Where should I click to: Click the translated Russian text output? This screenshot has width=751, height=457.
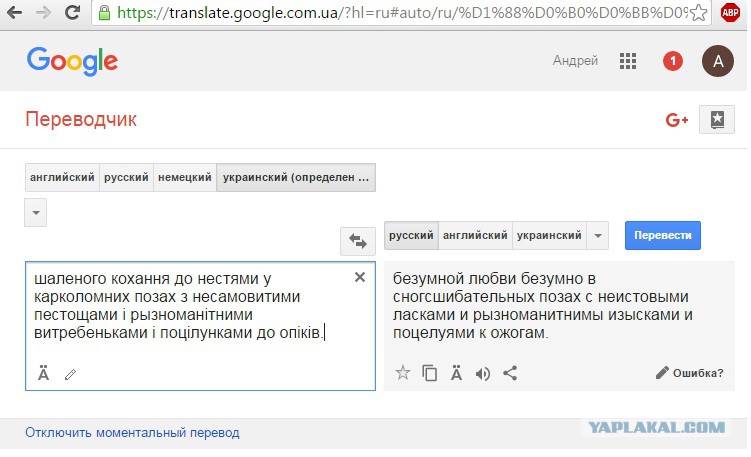click(x=543, y=305)
